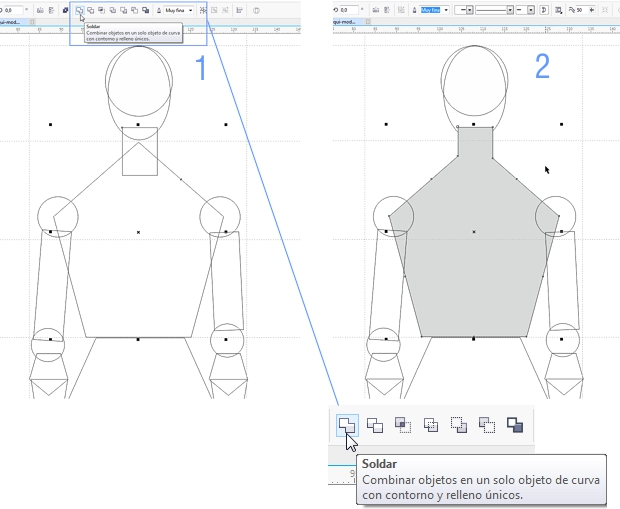Screen dimensions: 620x509
Task: Toggle the close curve button in panel 2
Action: 544,10
